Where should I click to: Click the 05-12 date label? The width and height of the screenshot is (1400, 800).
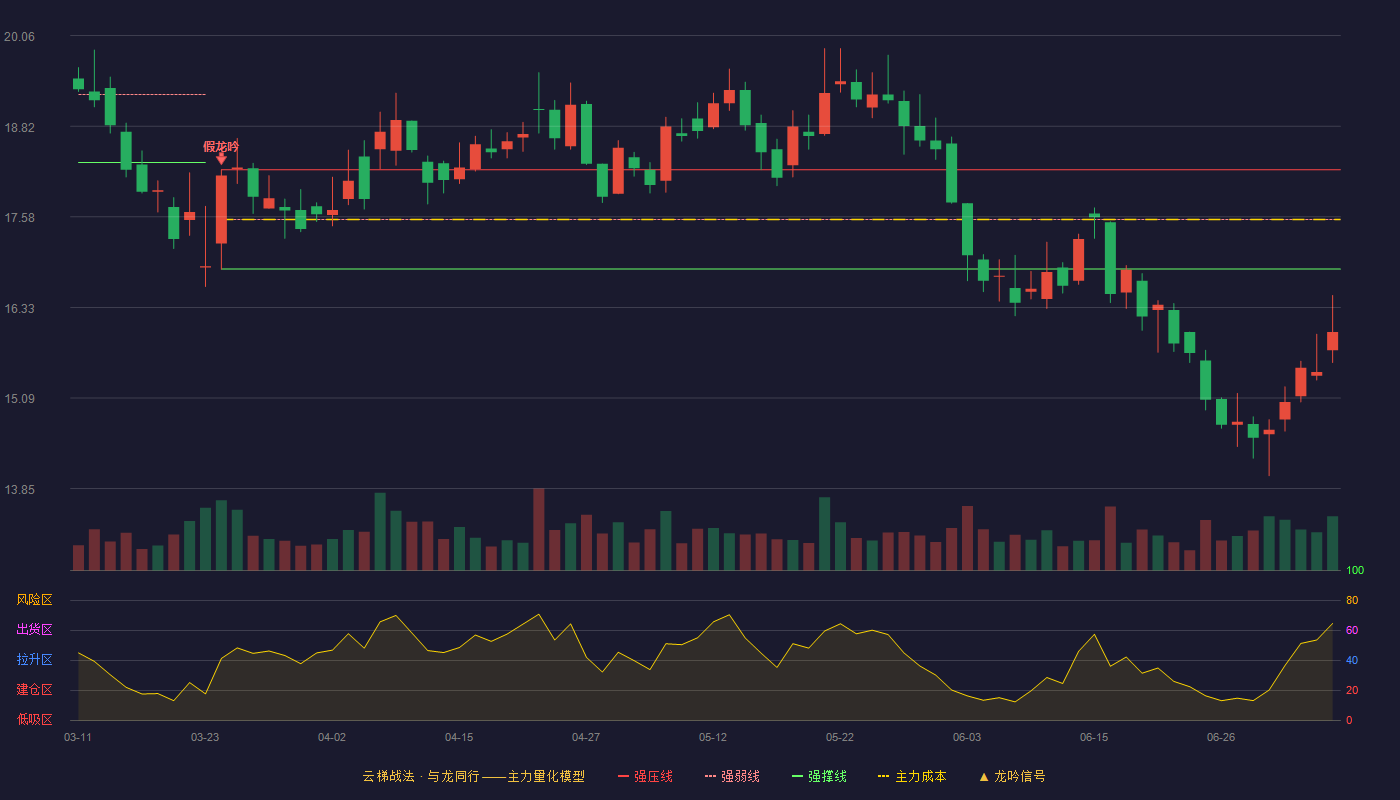pos(713,737)
